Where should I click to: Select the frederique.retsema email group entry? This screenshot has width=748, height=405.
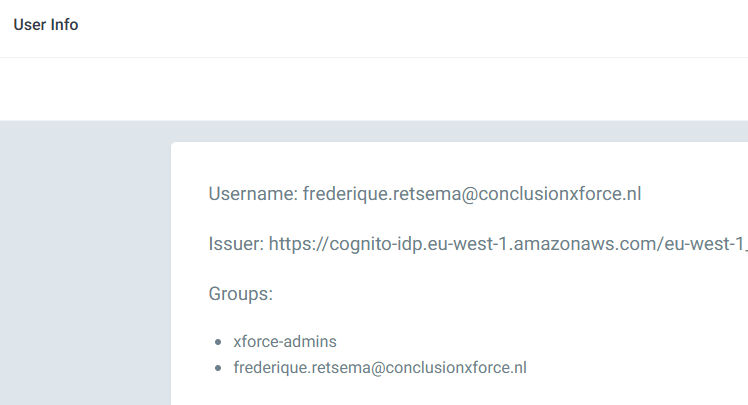(380, 367)
